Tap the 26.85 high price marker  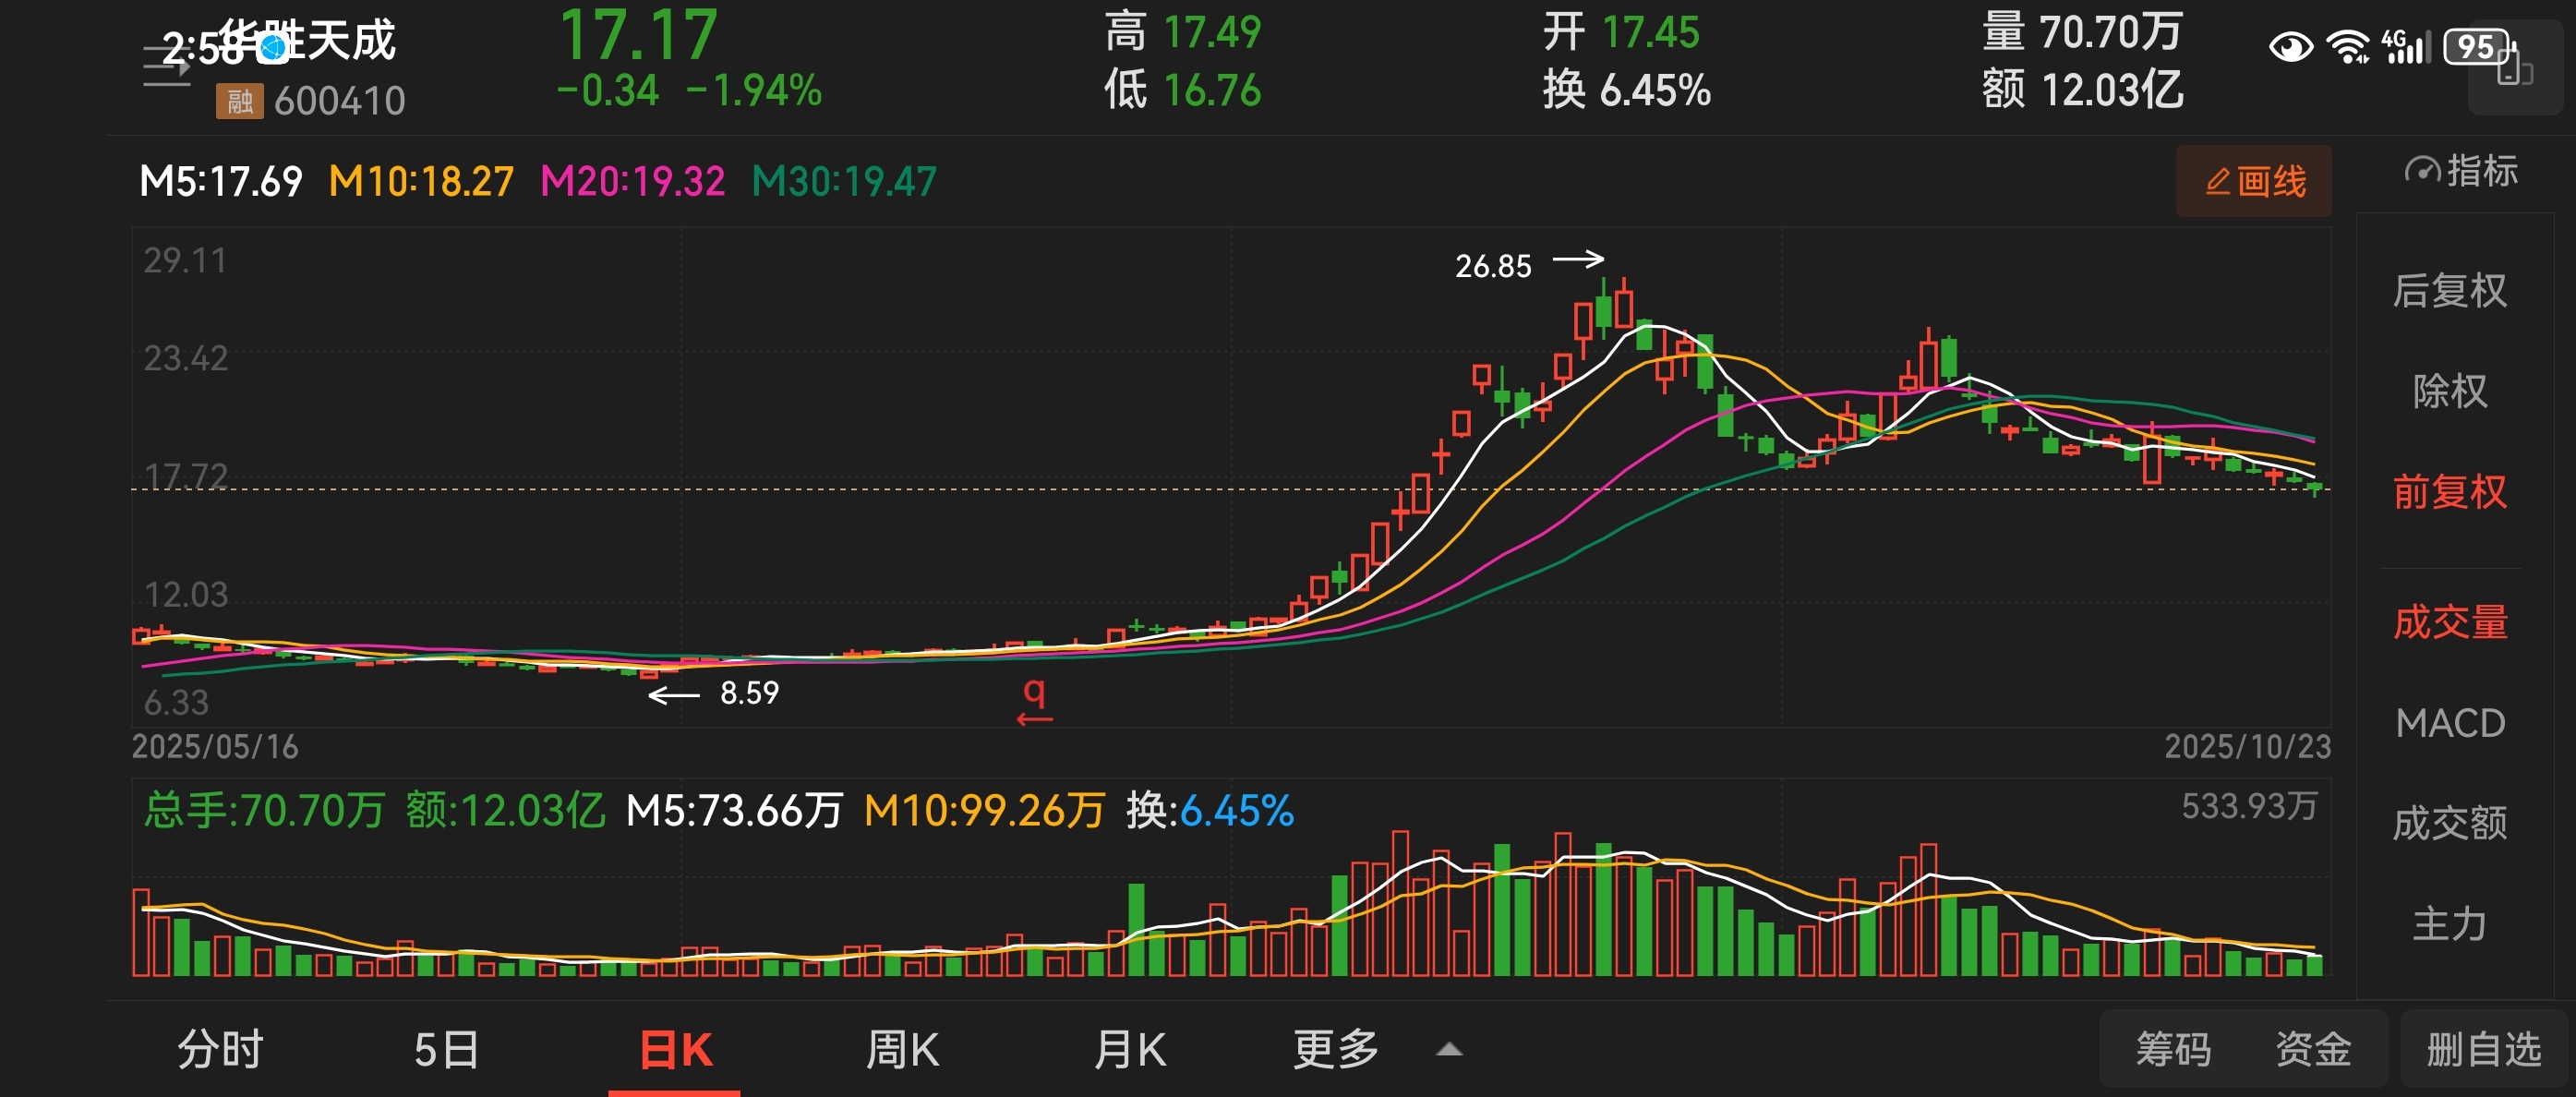[x=1493, y=266]
